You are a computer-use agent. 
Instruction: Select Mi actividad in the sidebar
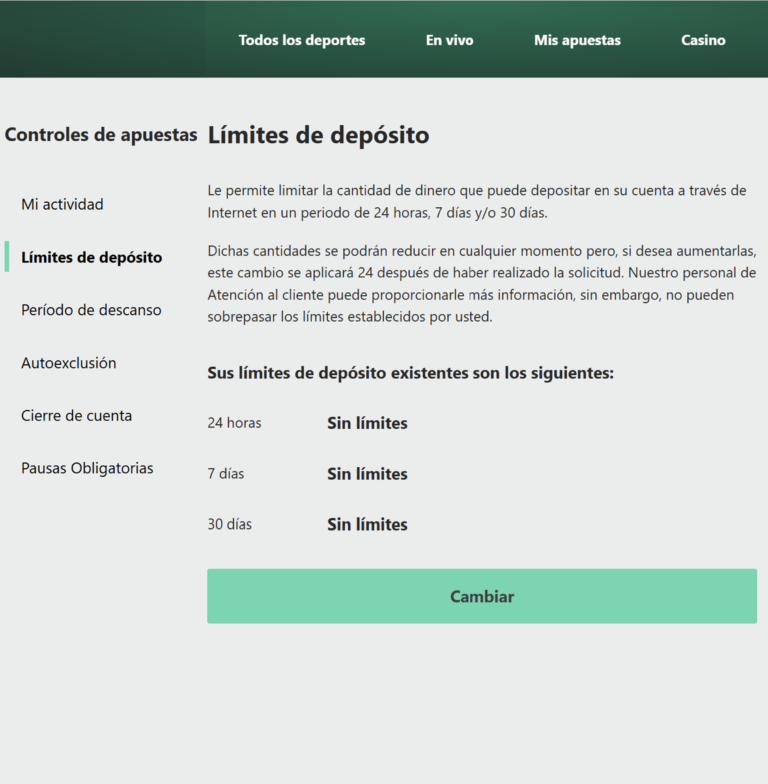[x=62, y=204]
